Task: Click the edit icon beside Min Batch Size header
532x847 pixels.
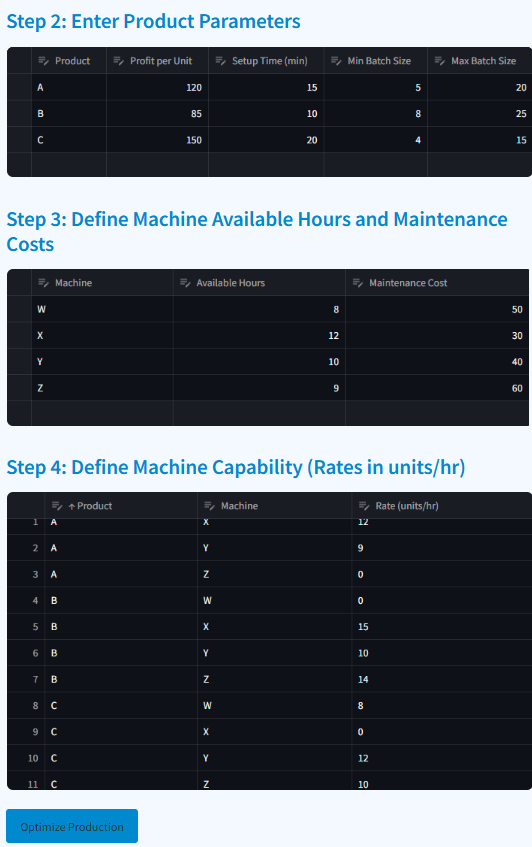Action: click(x=336, y=61)
